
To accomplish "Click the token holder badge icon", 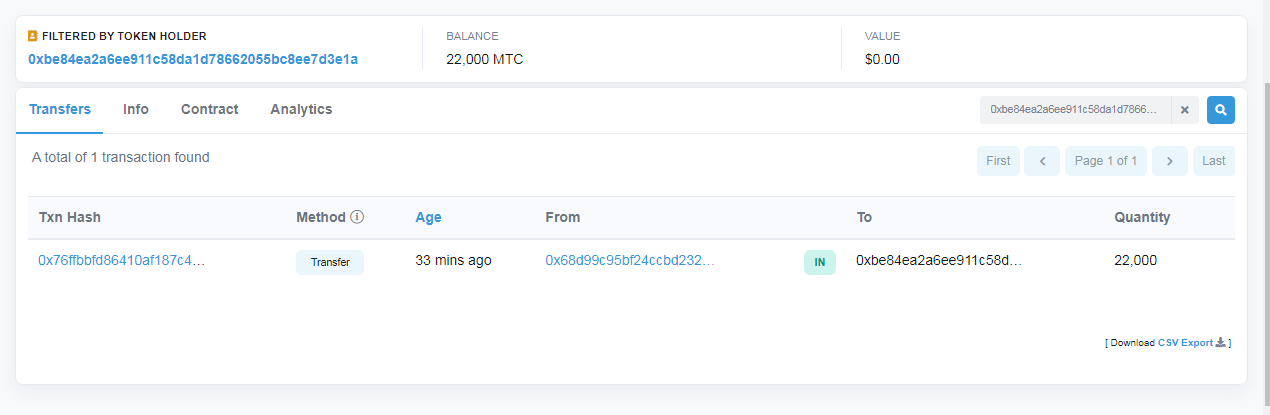I will pos(33,36).
